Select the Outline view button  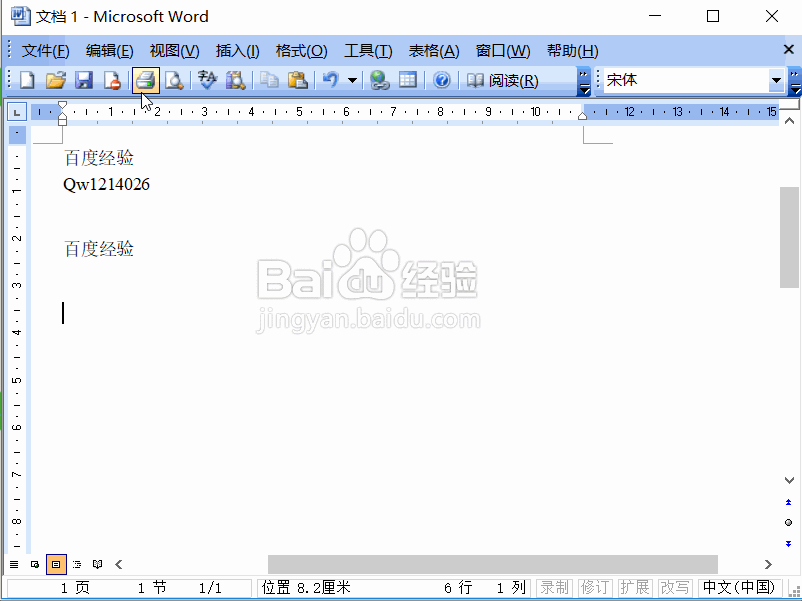pos(76,564)
